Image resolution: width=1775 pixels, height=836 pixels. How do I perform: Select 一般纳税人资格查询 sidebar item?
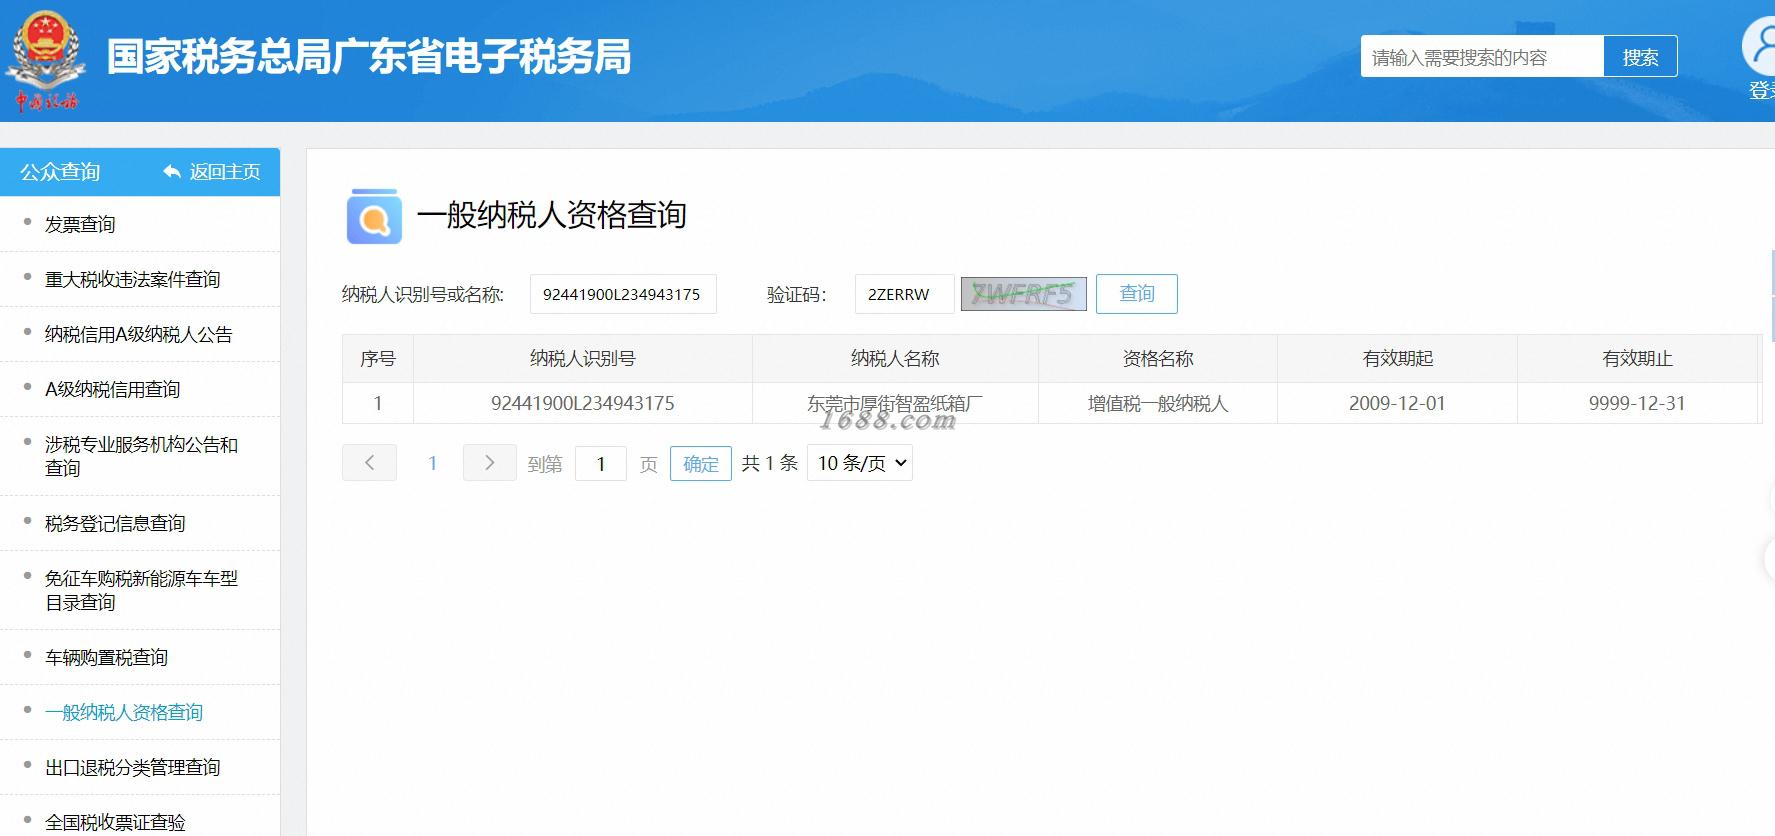click(x=124, y=712)
